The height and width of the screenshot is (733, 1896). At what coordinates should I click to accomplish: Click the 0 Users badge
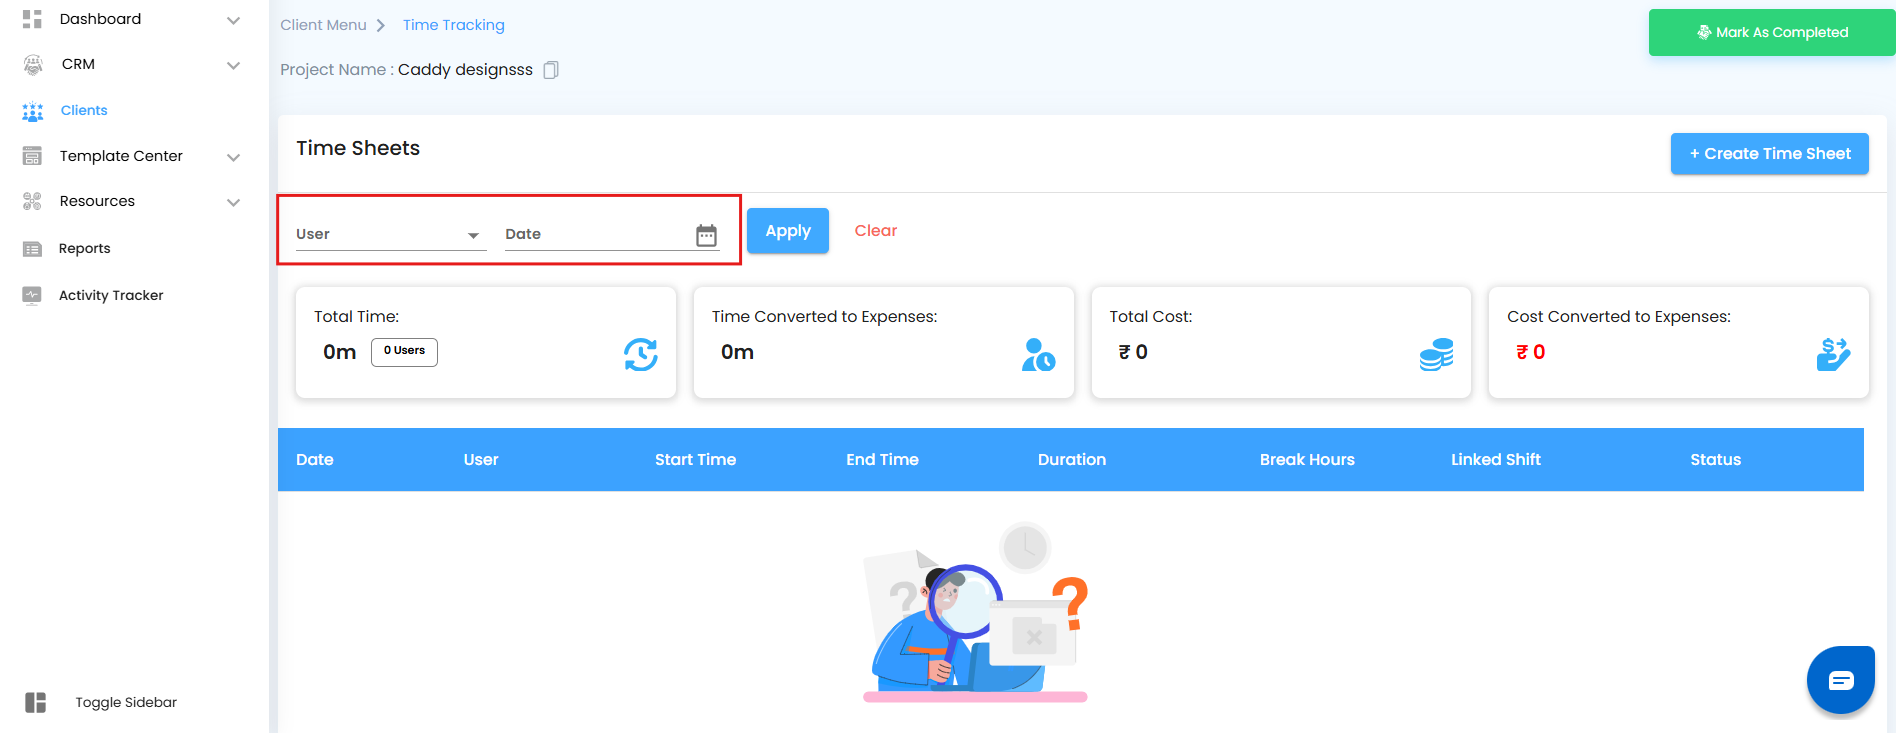click(404, 351)
